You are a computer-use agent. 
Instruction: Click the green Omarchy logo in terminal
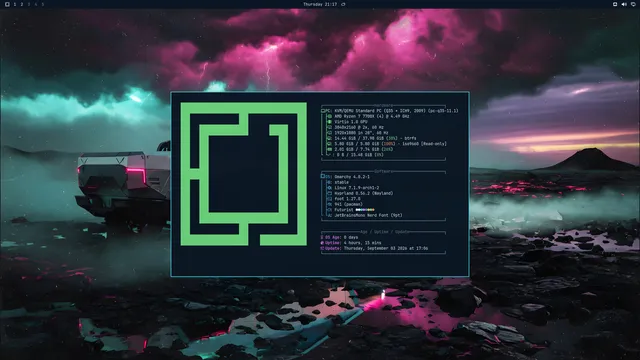pos(244,174)
